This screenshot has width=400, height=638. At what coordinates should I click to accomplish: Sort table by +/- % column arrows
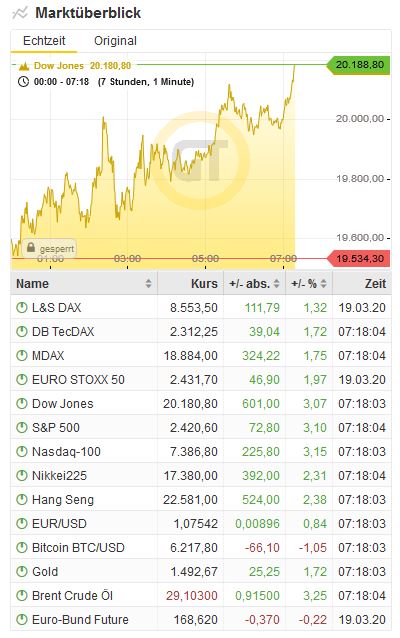pos(323,284)
